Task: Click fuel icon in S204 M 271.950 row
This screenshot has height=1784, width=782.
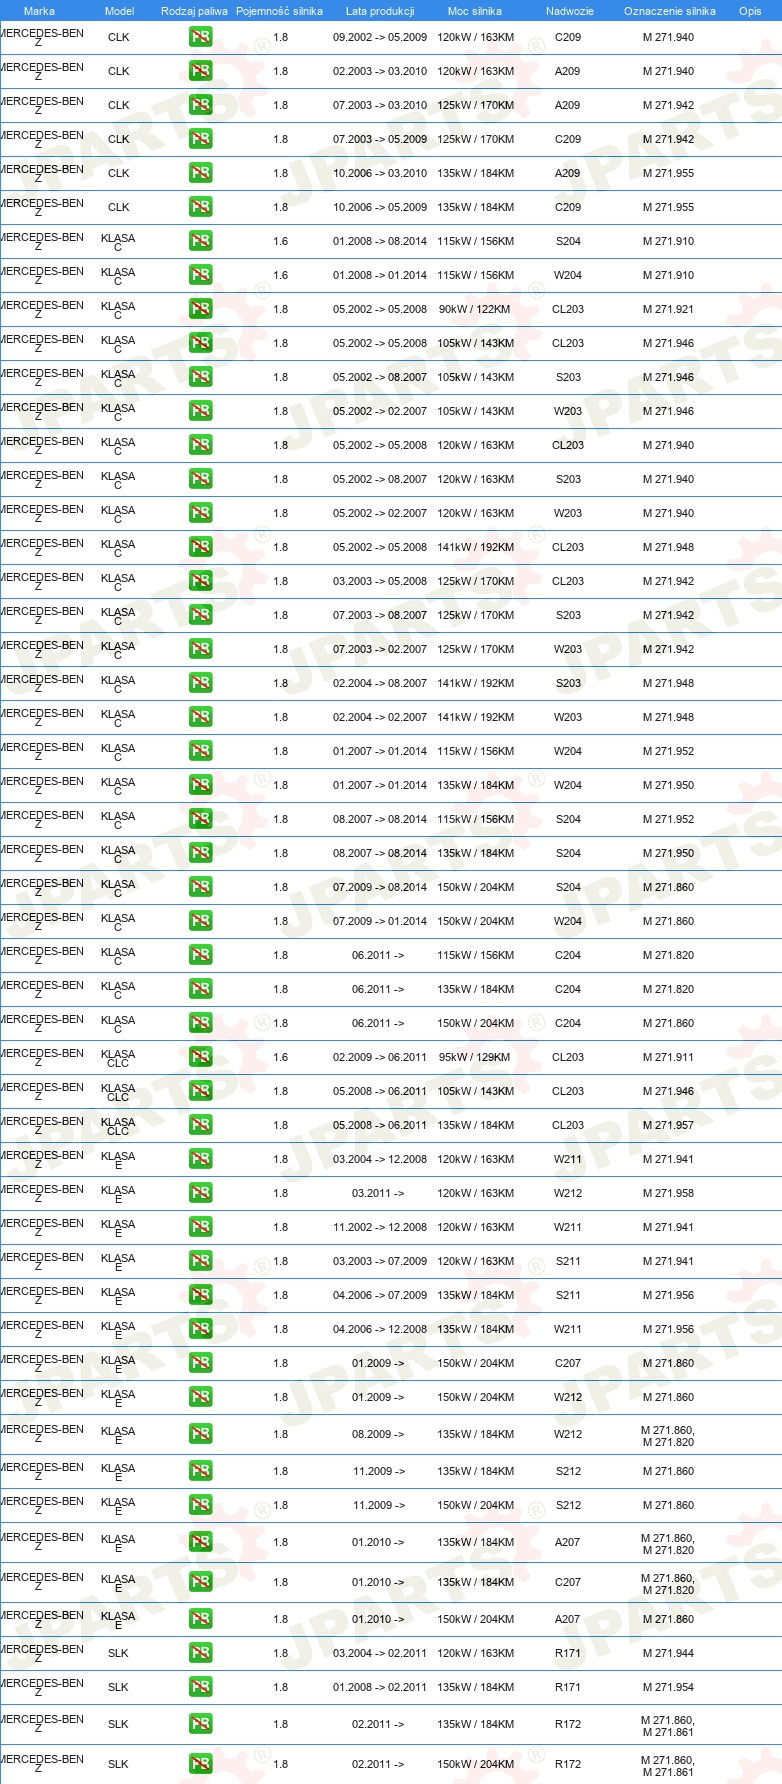Action: click(201, 854)
